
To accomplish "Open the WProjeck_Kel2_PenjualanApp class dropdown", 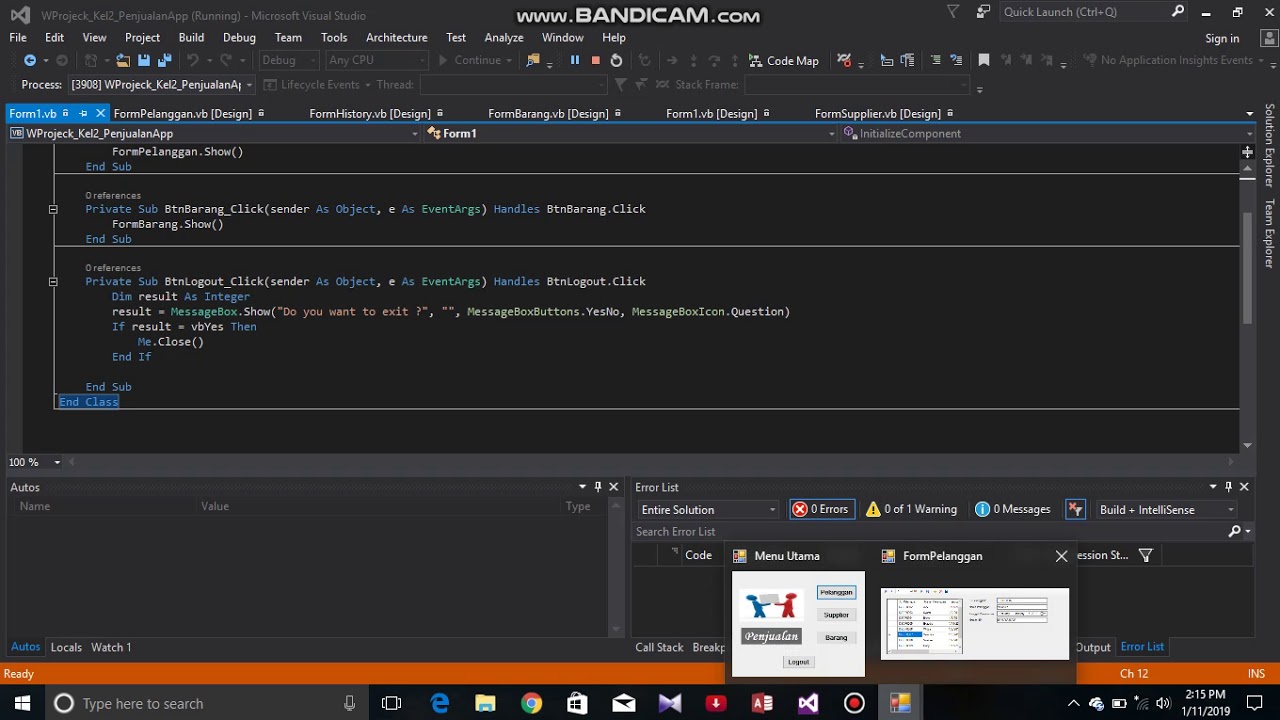I will coord(214,133).
